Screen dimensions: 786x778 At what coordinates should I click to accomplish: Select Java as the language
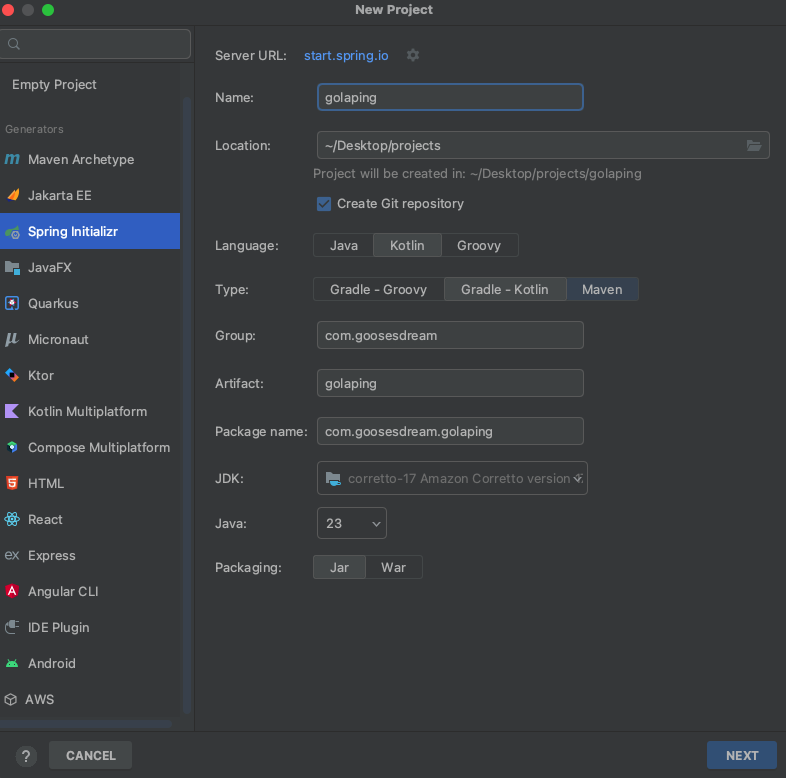tap(343, 246)
